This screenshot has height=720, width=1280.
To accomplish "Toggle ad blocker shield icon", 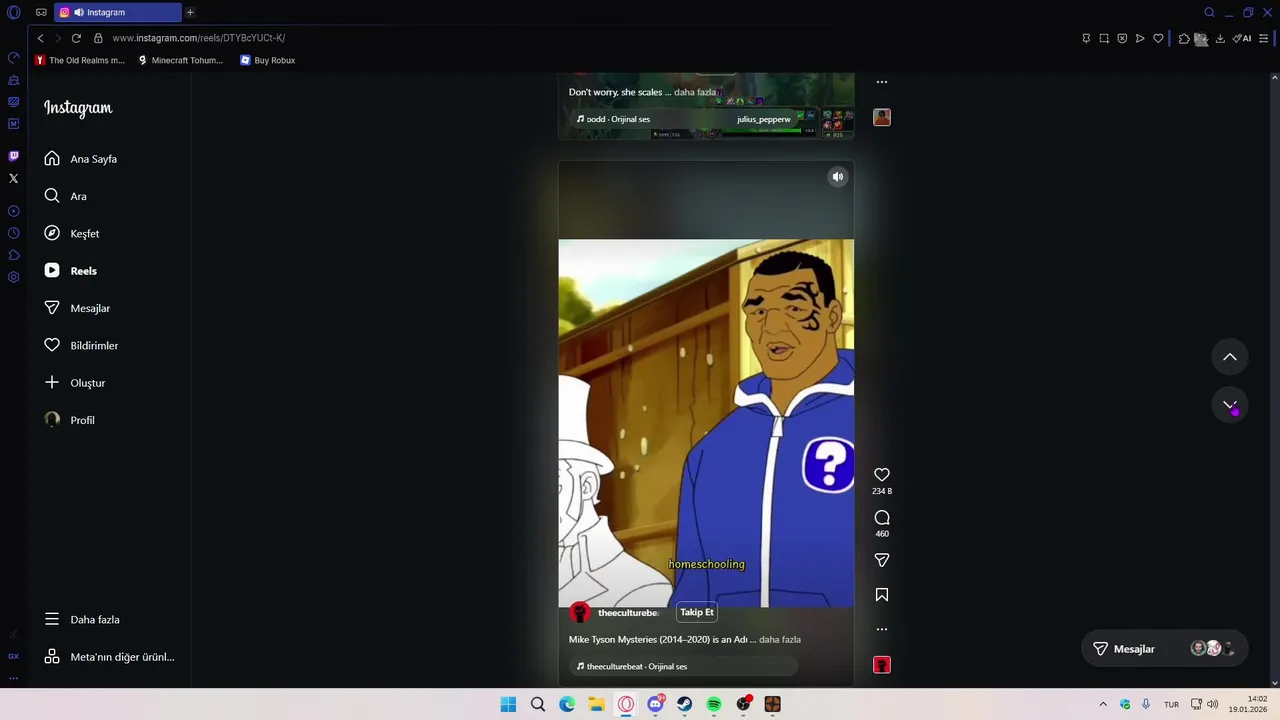I will [1122, 38].
